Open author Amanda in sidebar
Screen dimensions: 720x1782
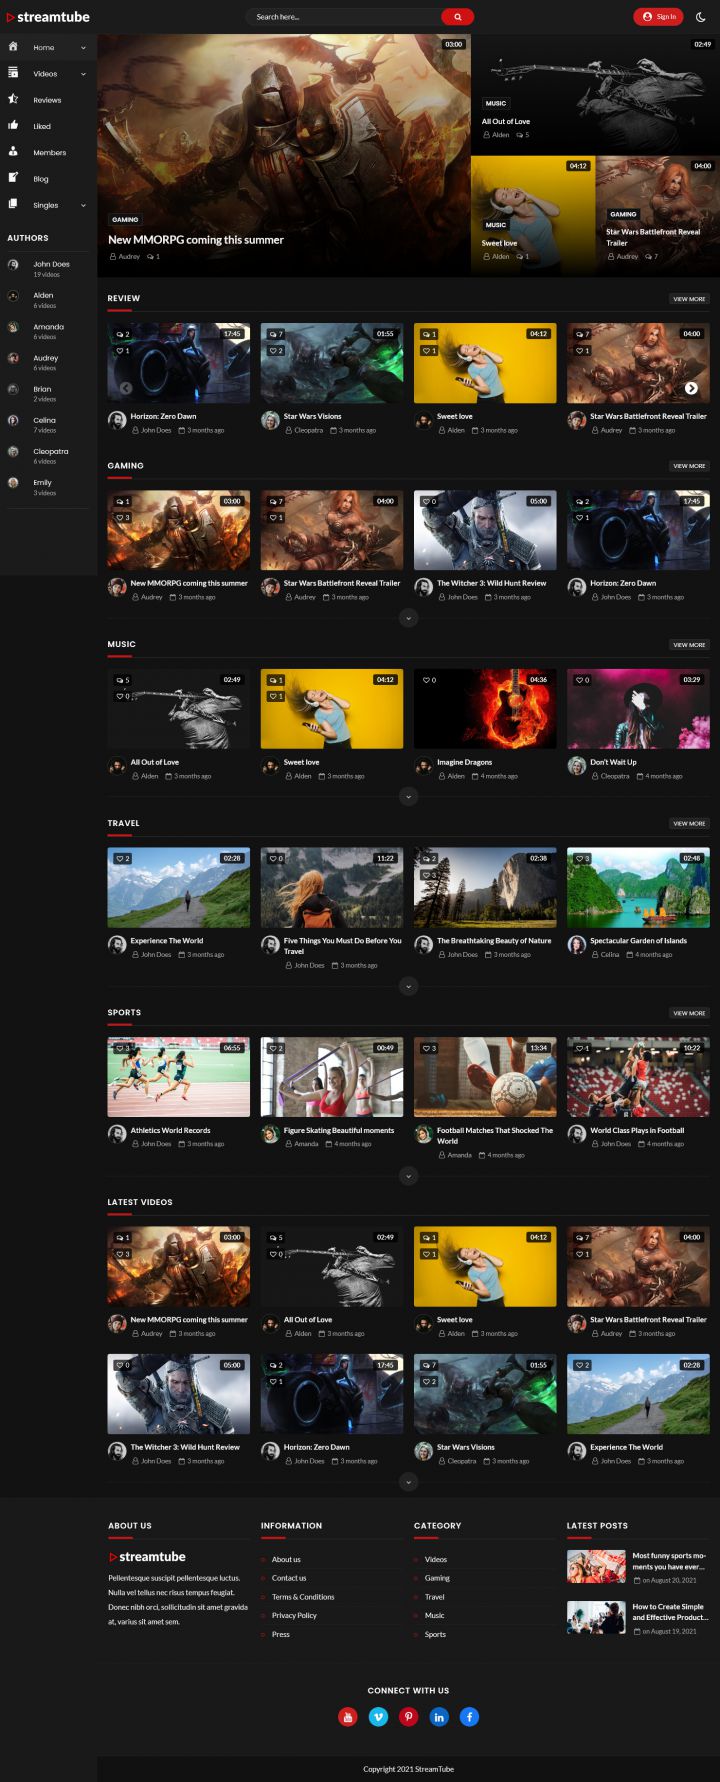pos(48,327)
